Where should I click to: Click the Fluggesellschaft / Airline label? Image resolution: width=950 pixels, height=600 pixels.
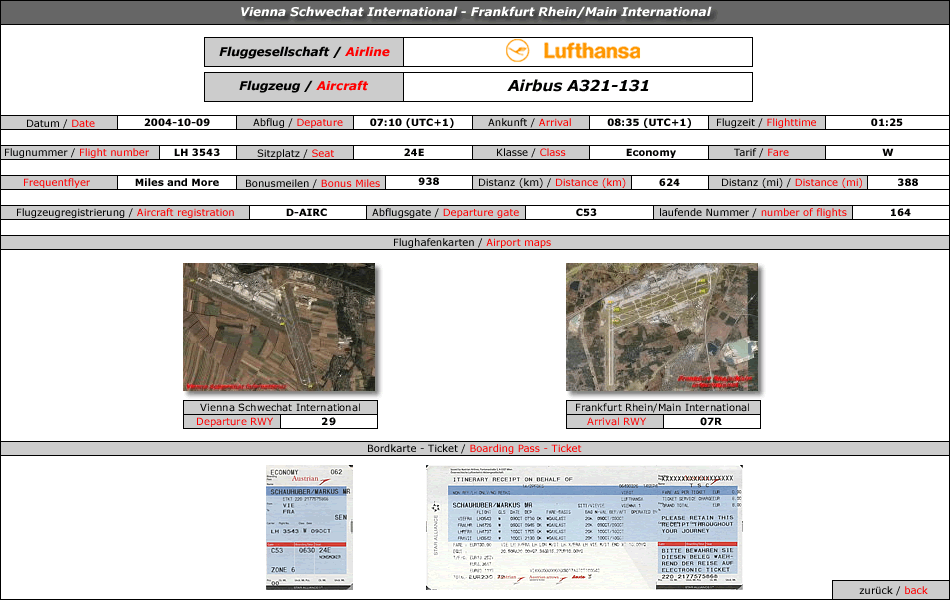click(304, 52)
